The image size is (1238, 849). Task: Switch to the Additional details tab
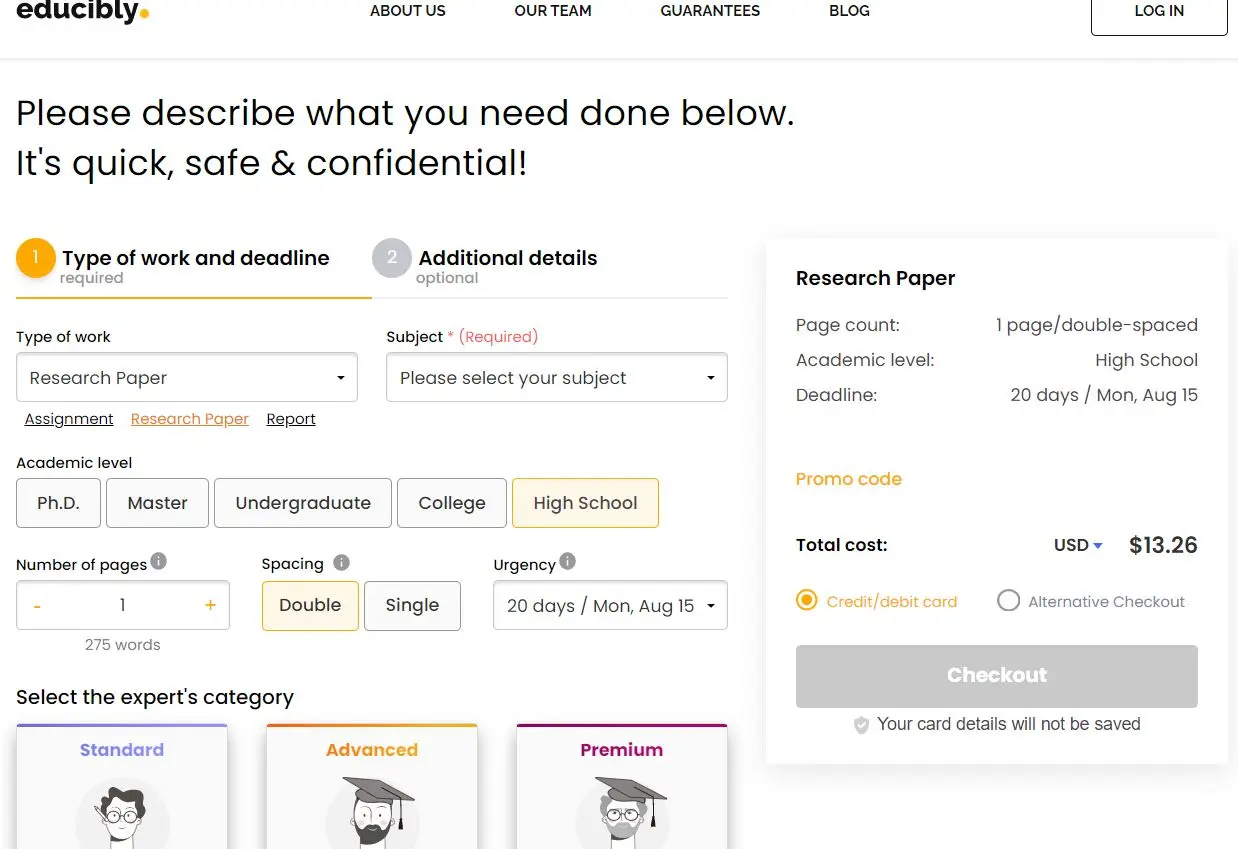(507, 259)
